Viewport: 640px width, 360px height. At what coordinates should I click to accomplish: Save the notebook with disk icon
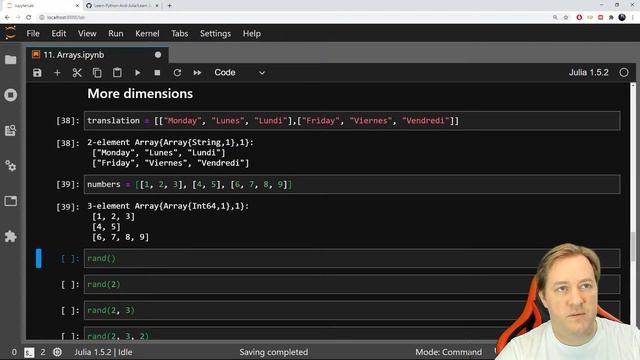click(x=37, y=73)
